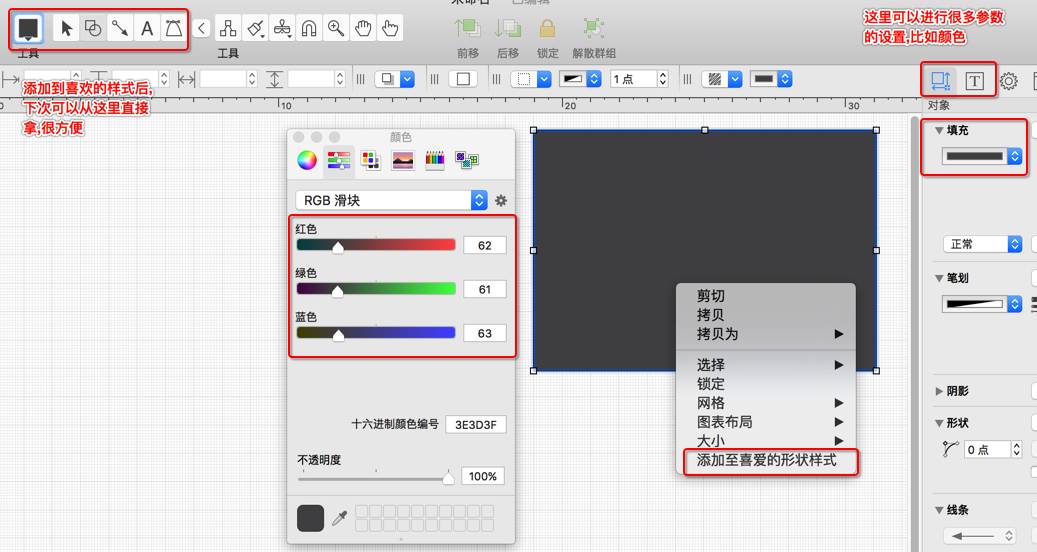Choose 添加至喜爱的形状样式 from context menu

pos(766,461)
